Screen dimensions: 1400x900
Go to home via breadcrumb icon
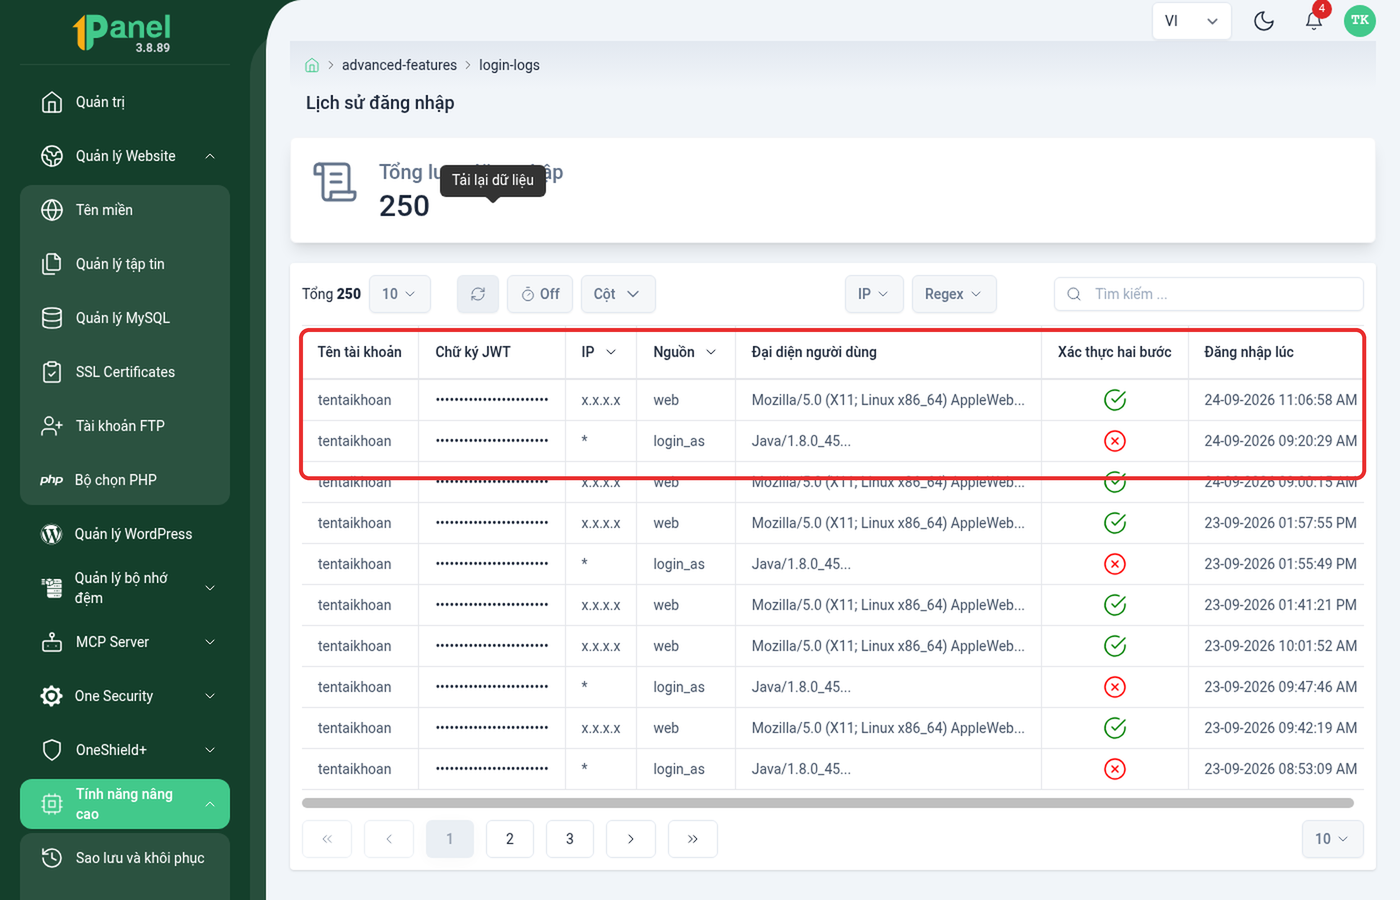(x=312, y=65)
